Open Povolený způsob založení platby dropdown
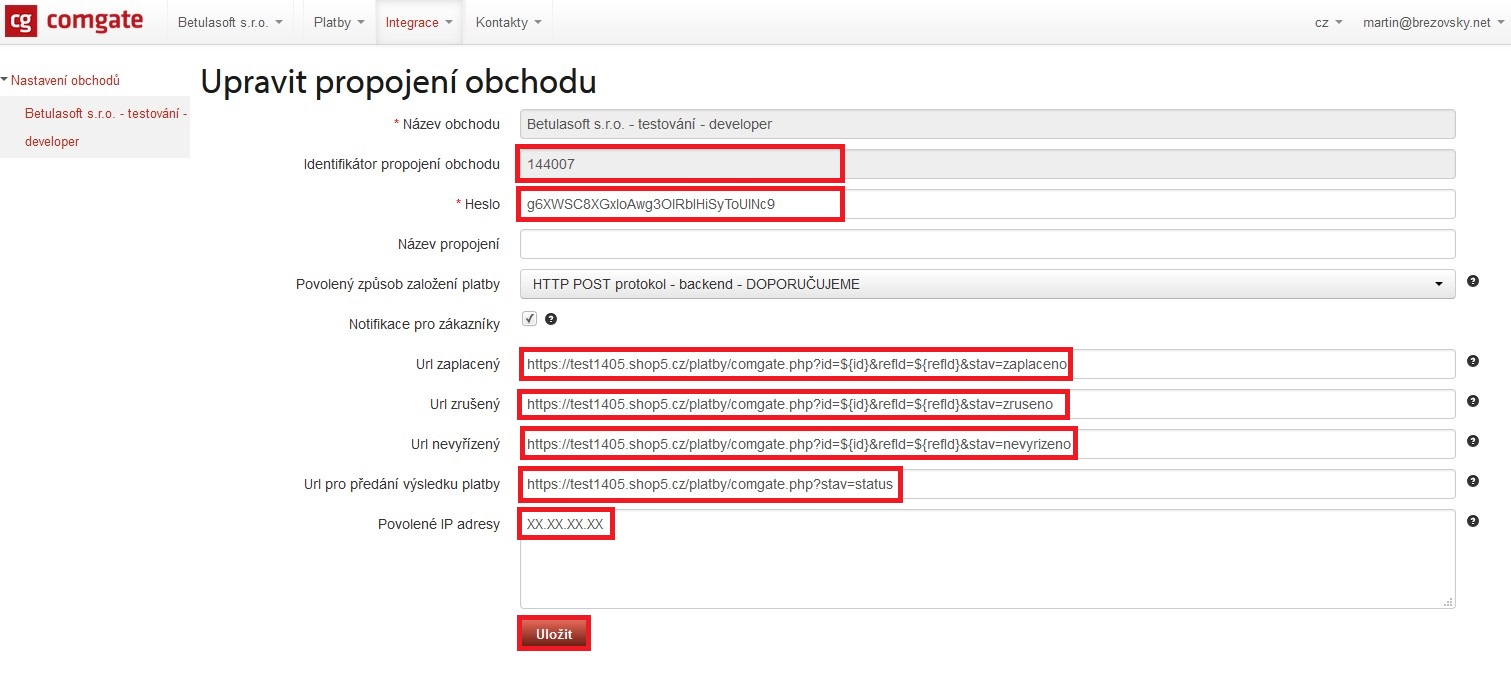Screen dimensions: 1511x685 point(987,284)
